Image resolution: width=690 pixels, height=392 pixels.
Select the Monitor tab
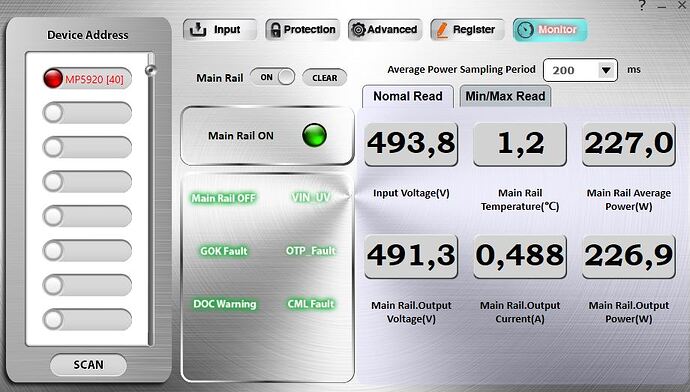(x=550, y=29)
